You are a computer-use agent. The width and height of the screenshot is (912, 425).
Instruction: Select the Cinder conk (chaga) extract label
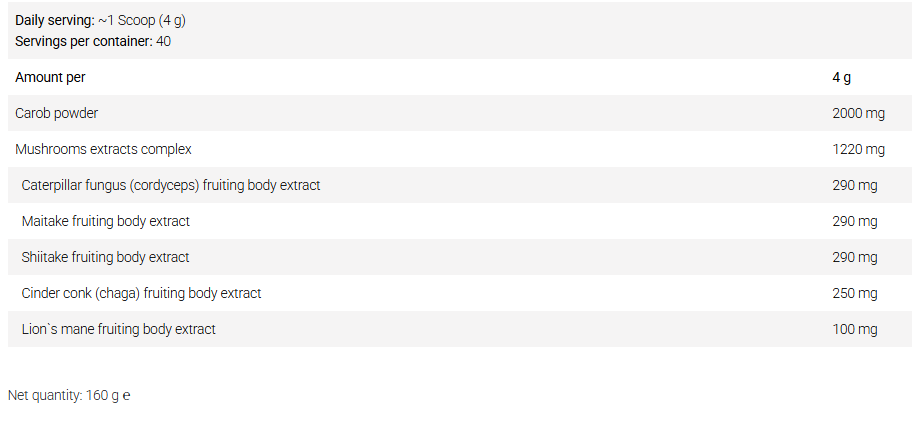coord(141,293)
